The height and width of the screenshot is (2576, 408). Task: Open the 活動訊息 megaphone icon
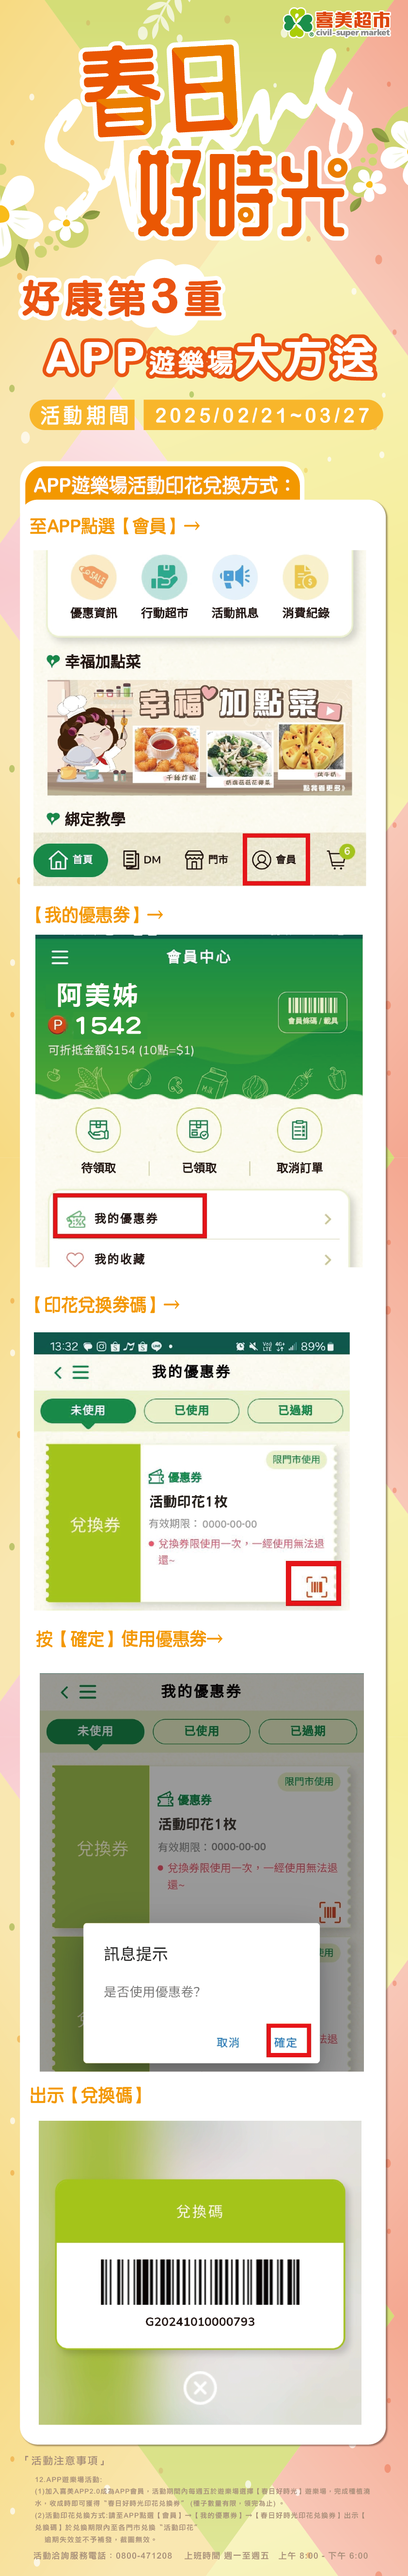click(x=235, y=577)
